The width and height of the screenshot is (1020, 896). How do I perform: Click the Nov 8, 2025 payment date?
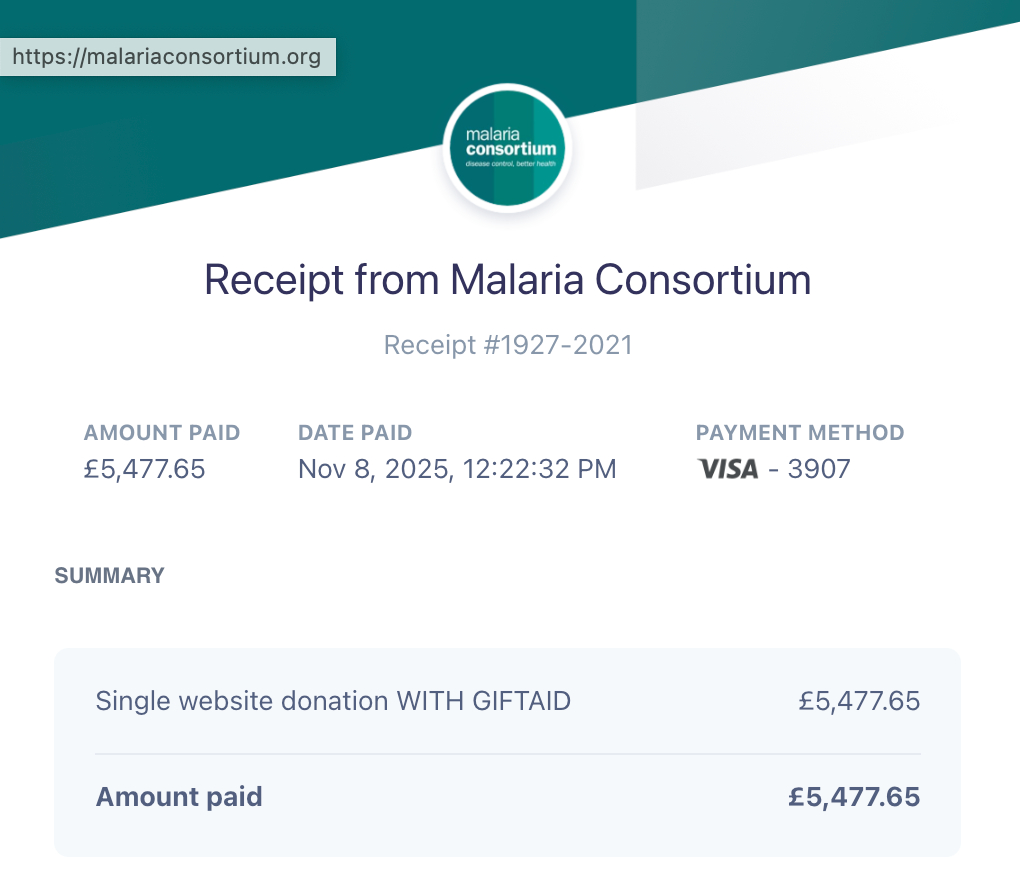(457, 468)
